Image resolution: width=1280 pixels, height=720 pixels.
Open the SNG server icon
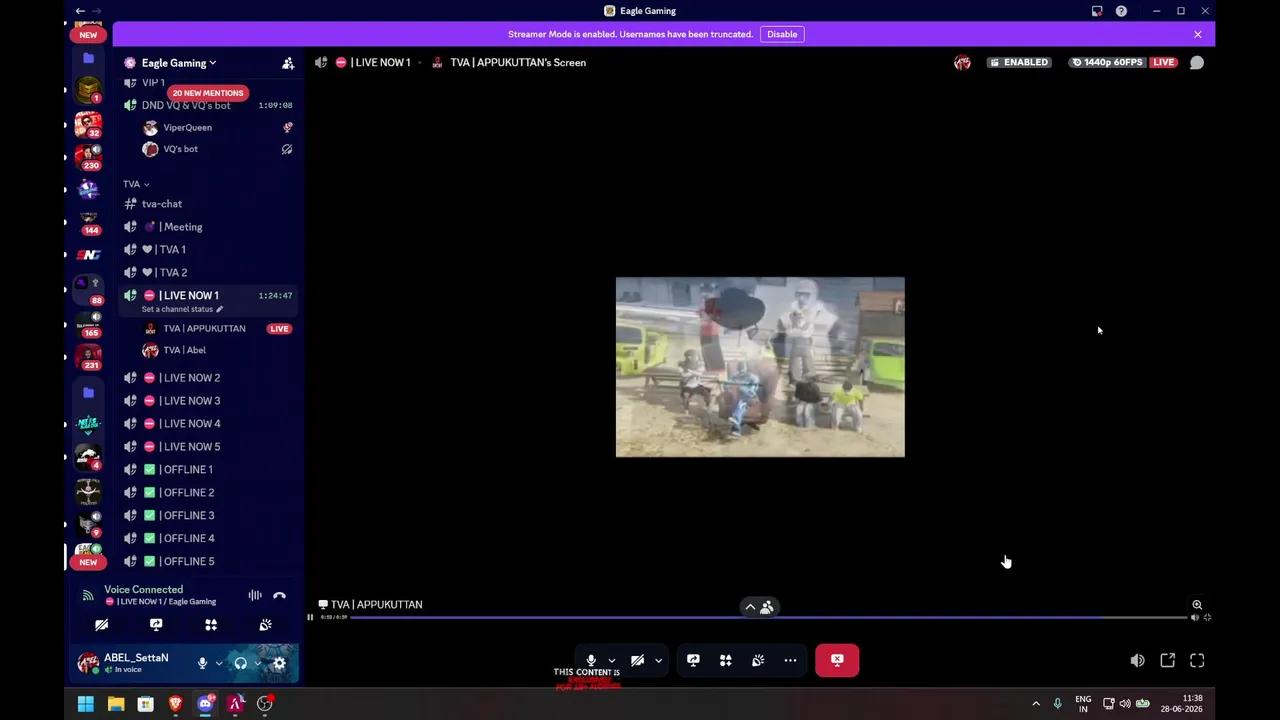coord(89,255)
